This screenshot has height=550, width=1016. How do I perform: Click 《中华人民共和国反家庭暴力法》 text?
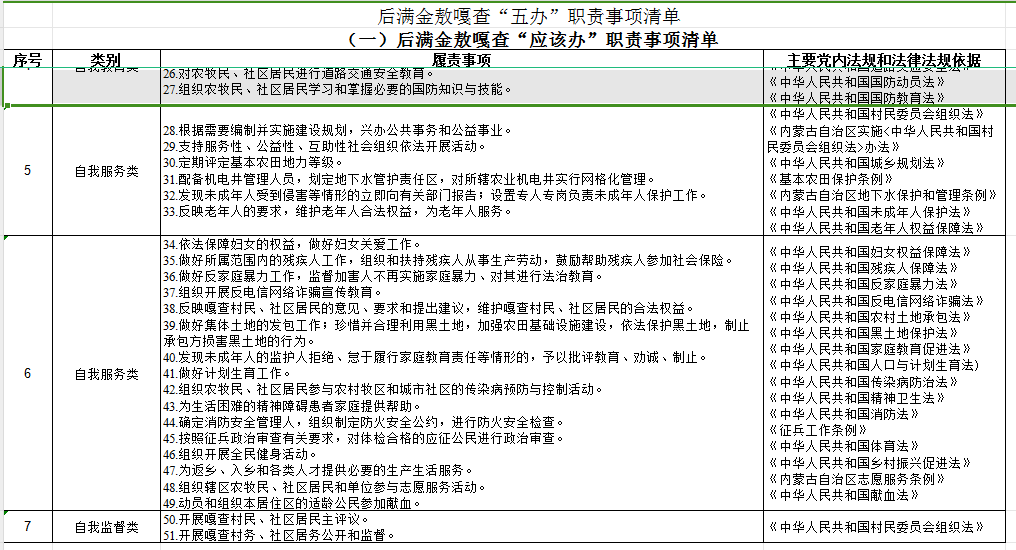[x=863, y=284]
